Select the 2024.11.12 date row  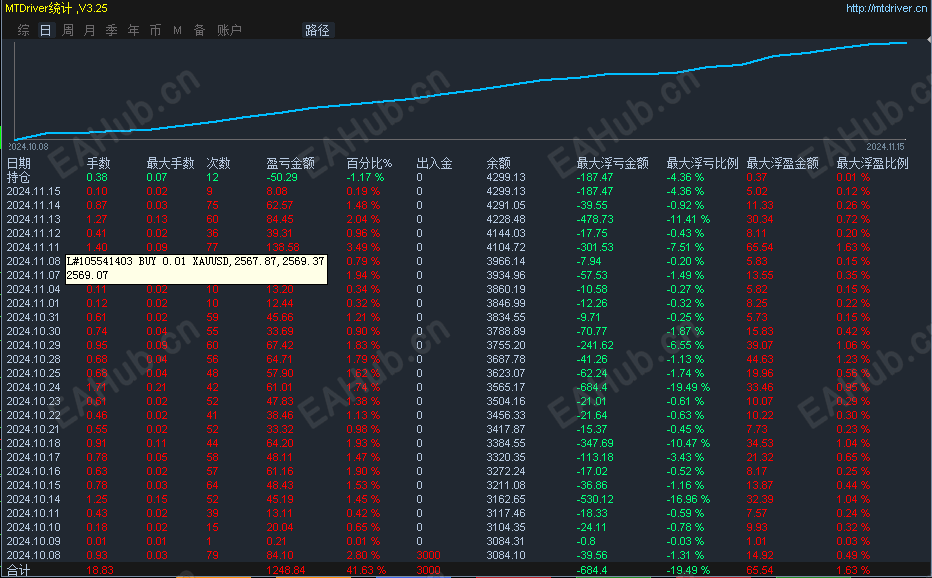(x=33, y=233)
